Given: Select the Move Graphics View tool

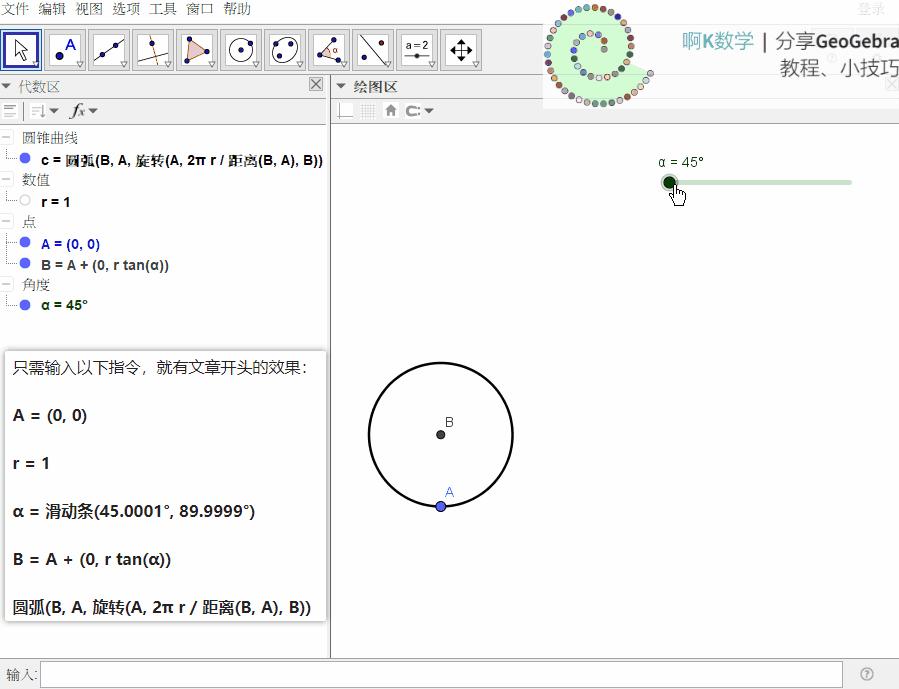Looking at the screenshot, I should click(x=461, y=48).
